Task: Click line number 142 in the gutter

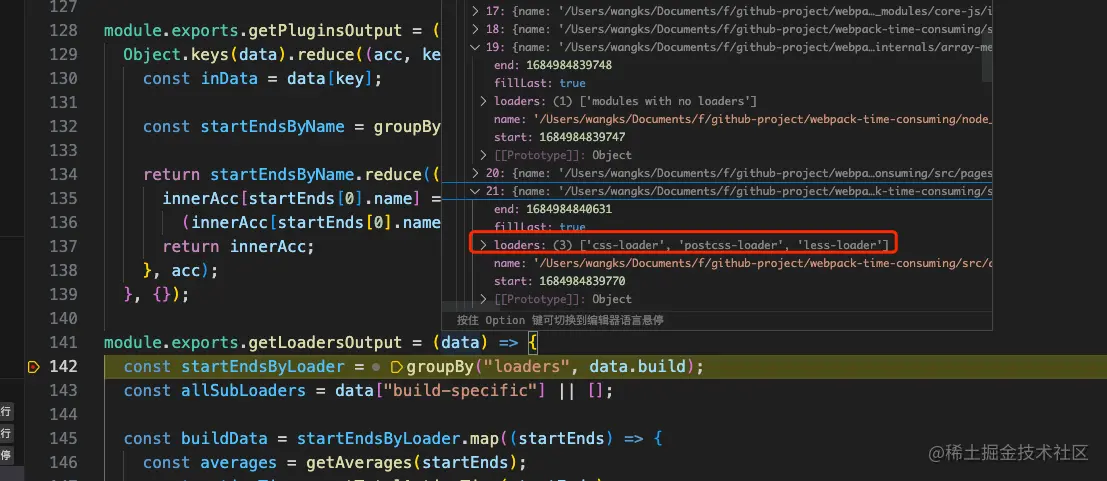Action: [x=64, y=367]
